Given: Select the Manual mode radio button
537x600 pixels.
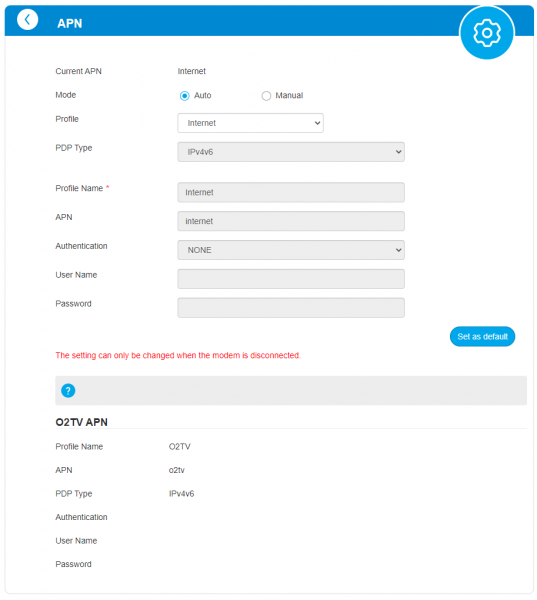Looking at the screenshot, I should pyautogui.click(x=266, y=96).
